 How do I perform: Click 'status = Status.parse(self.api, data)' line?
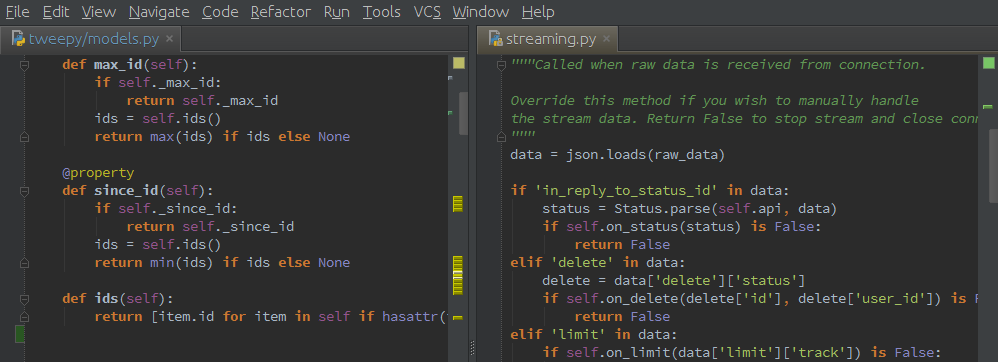tap(689, 209)
